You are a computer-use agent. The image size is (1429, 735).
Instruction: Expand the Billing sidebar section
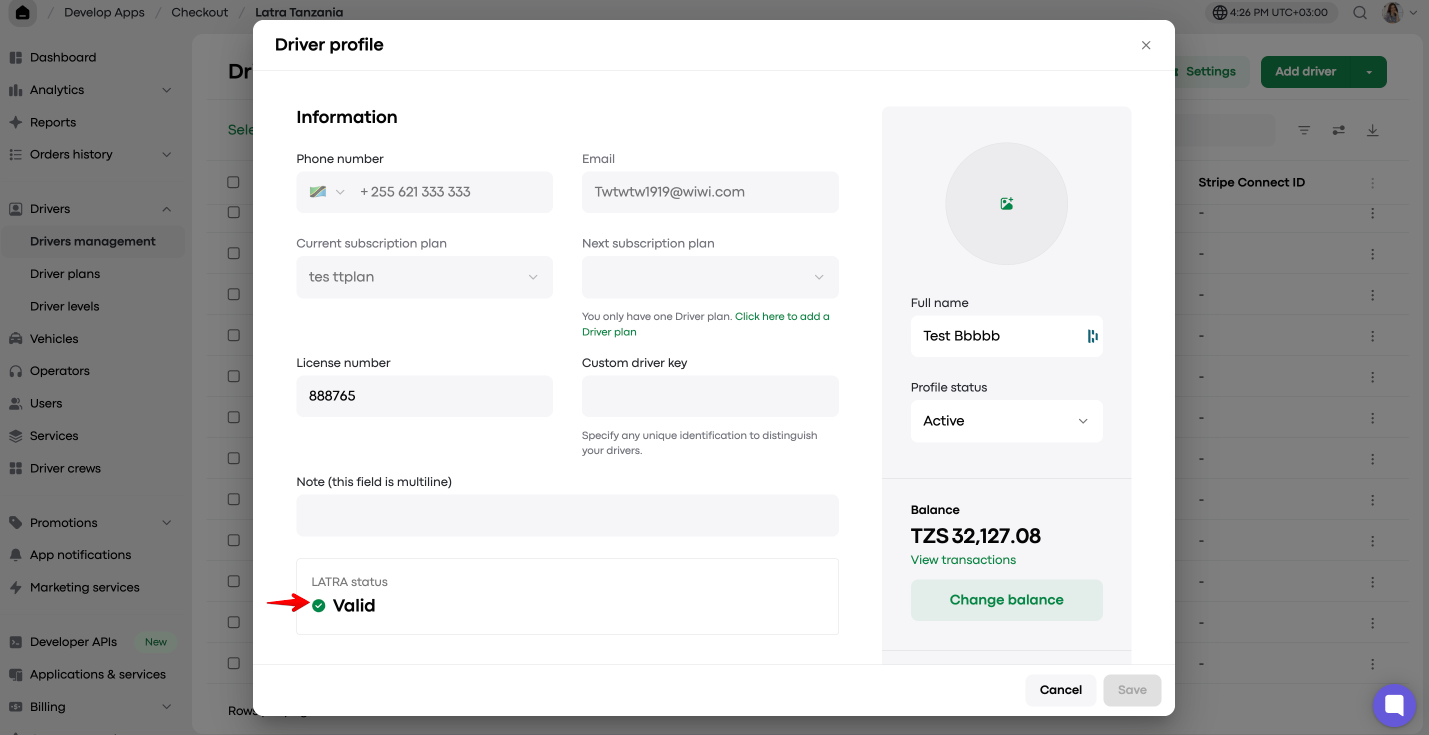(x=167, y=707)
